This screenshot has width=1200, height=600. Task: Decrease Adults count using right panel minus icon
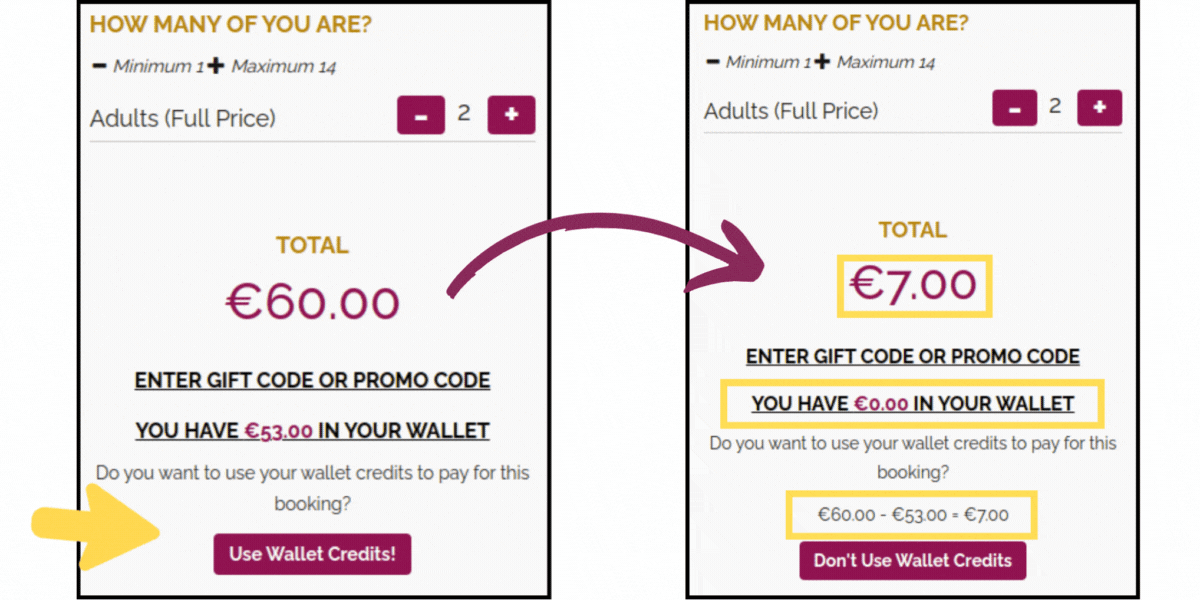1014,107
